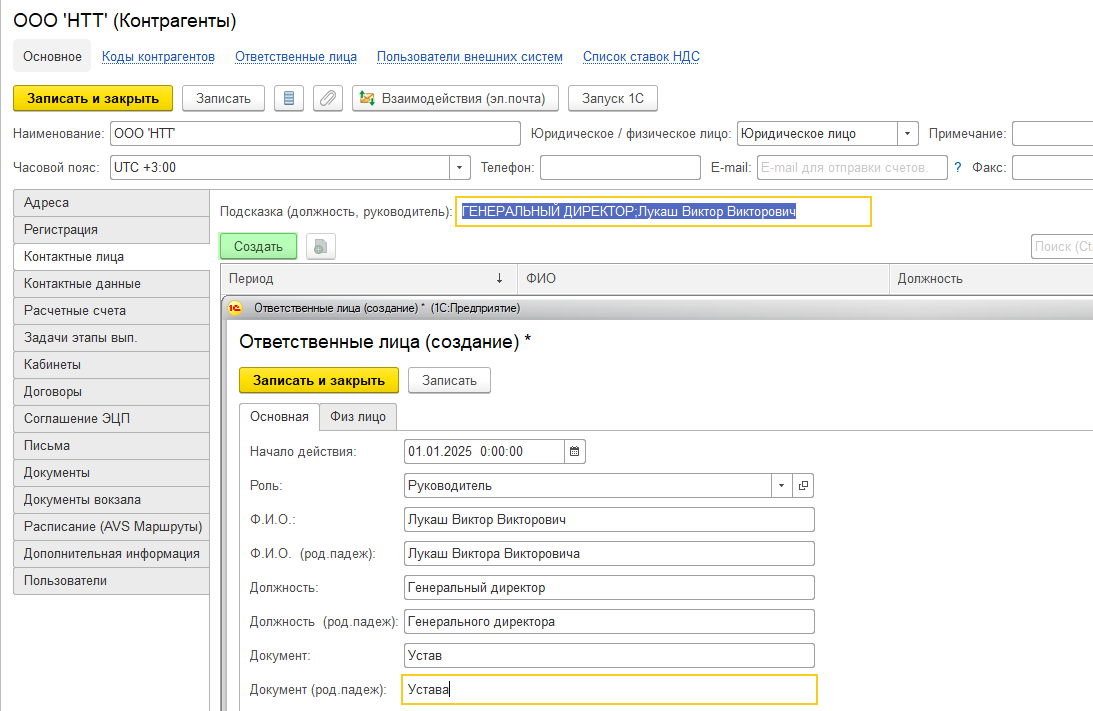The height and width of the screenshot is (711, 1093).
Task: Open calendar picker for Начало действия
Action: coord(575,451)
